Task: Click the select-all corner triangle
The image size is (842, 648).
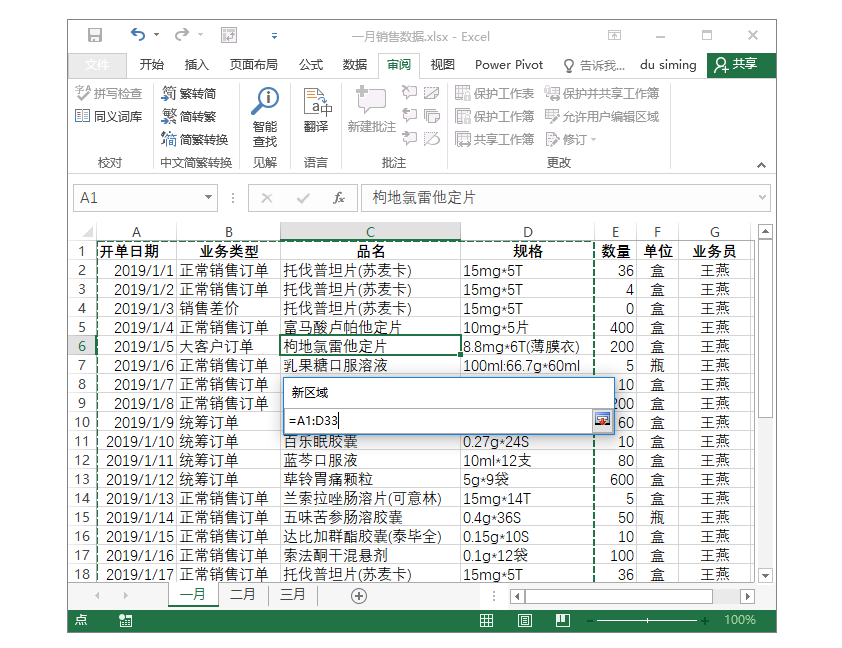Action: [88, 232]
